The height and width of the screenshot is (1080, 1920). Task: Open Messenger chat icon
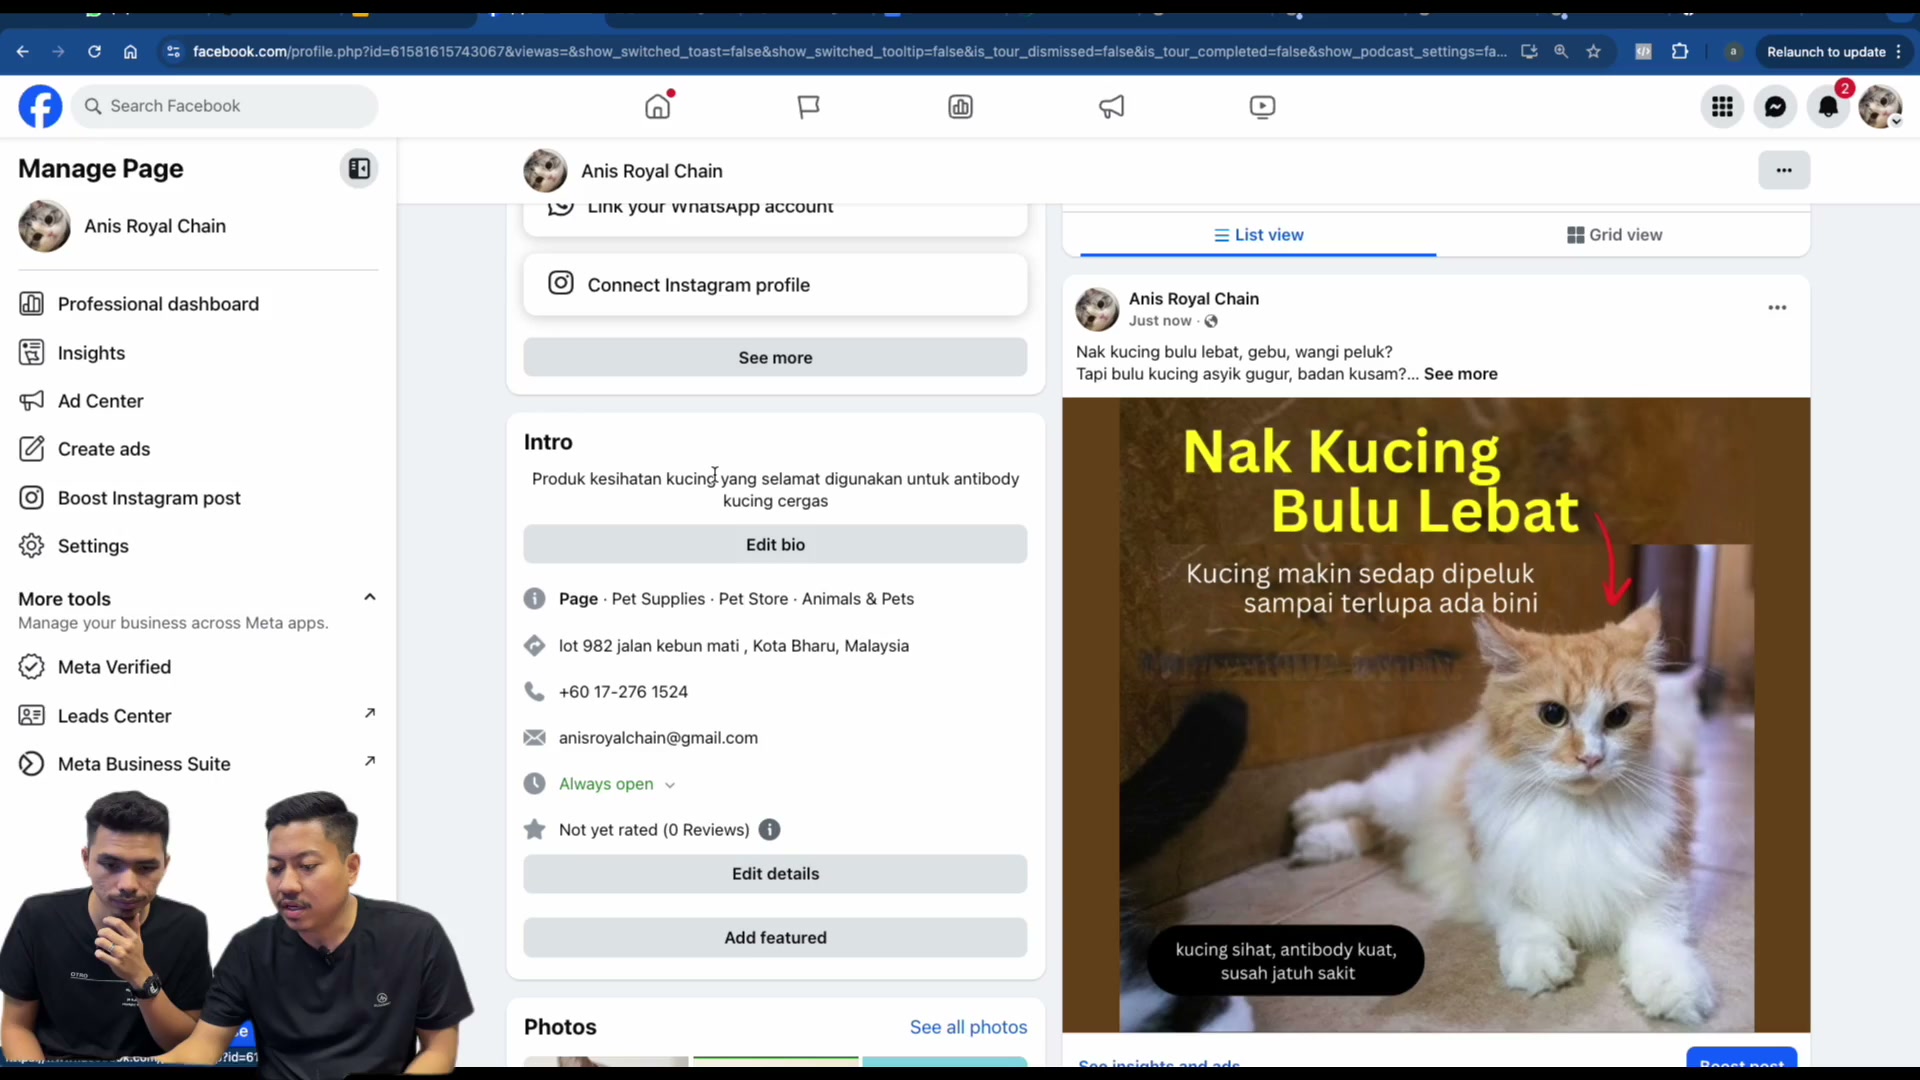click(1775, 106)
